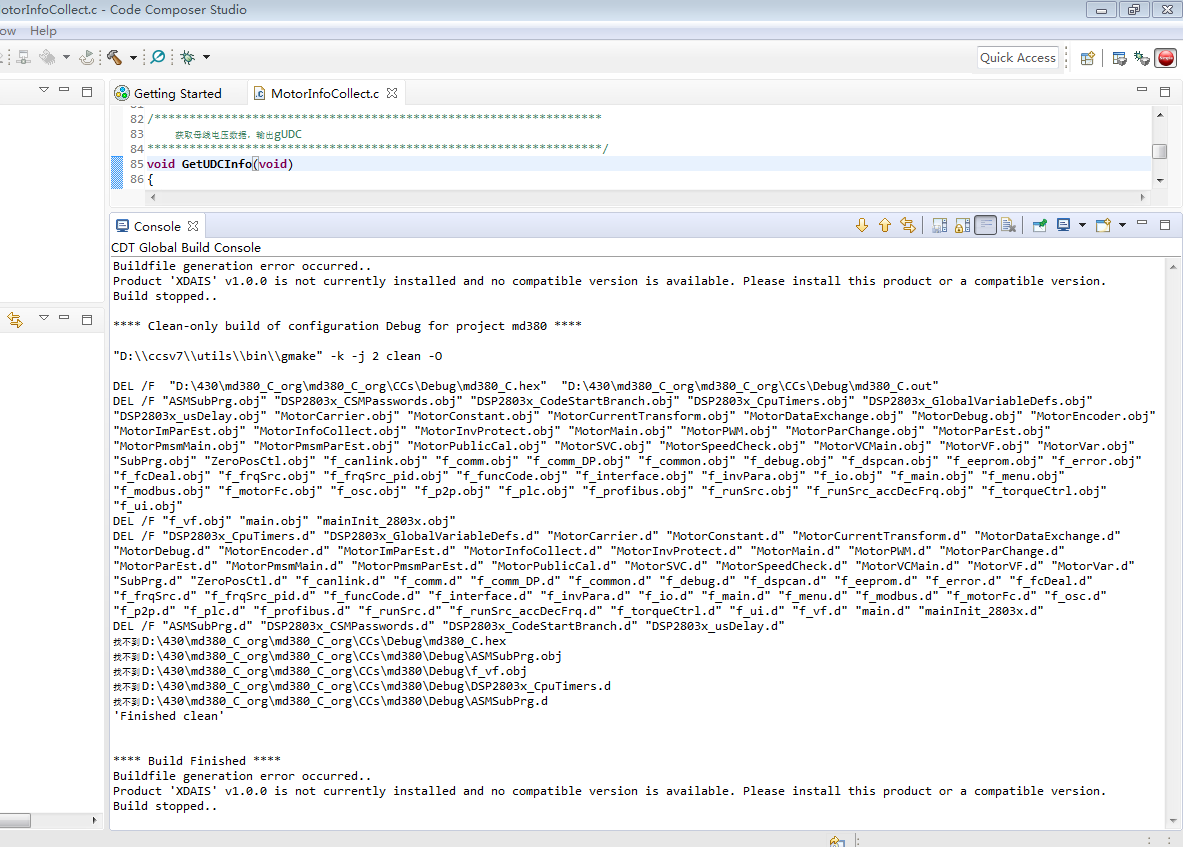Minimize the lower-left side panel
The width and height of the screenshot is (1183, 847).
[64, 318]
